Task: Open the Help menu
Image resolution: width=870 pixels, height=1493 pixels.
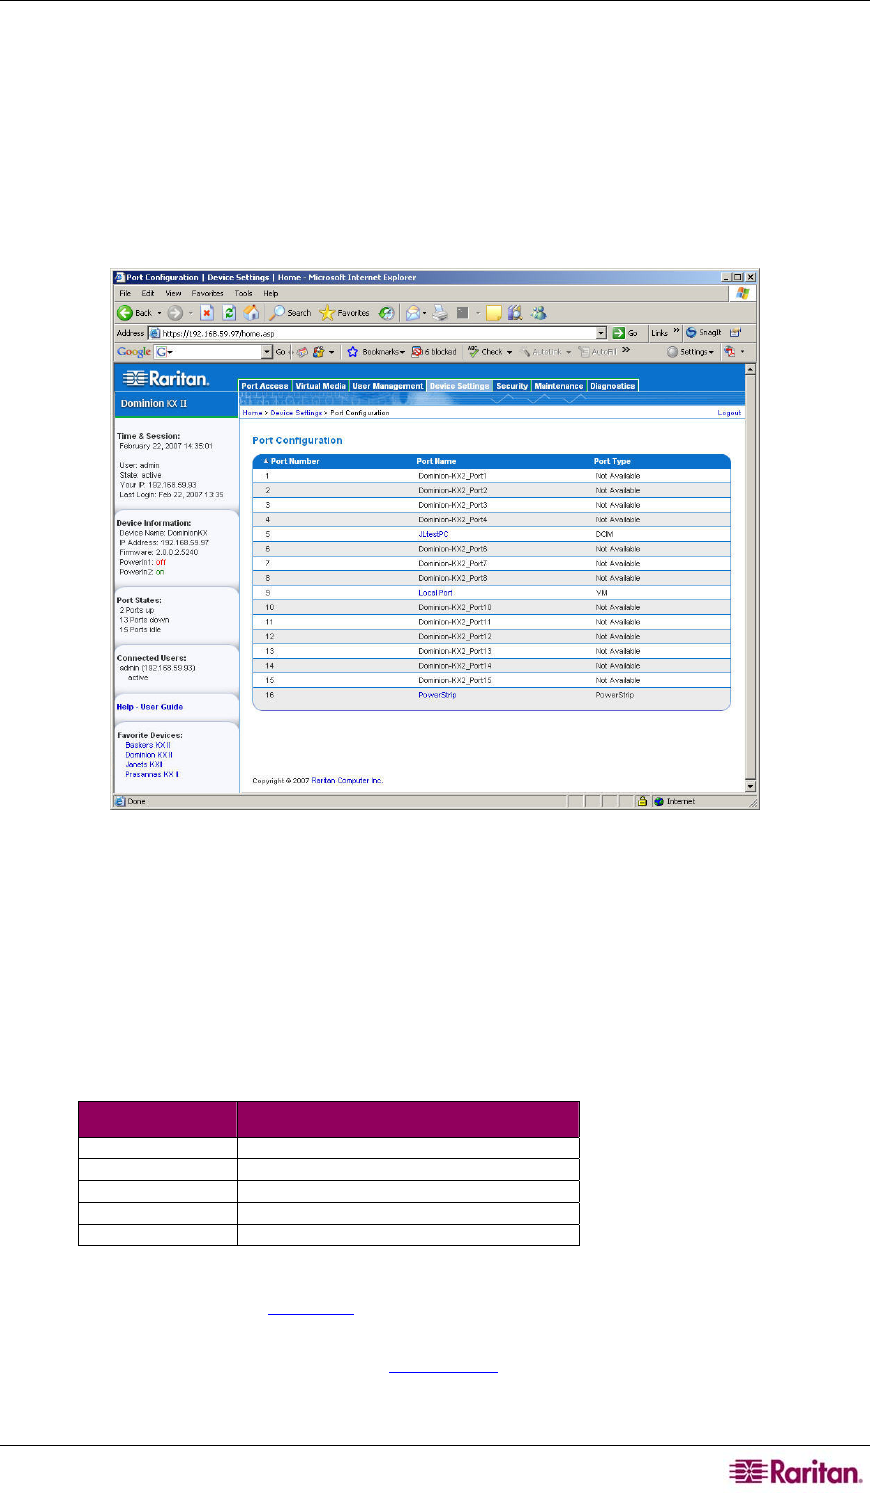Action: pyautogui.click(x=271, y=294)
